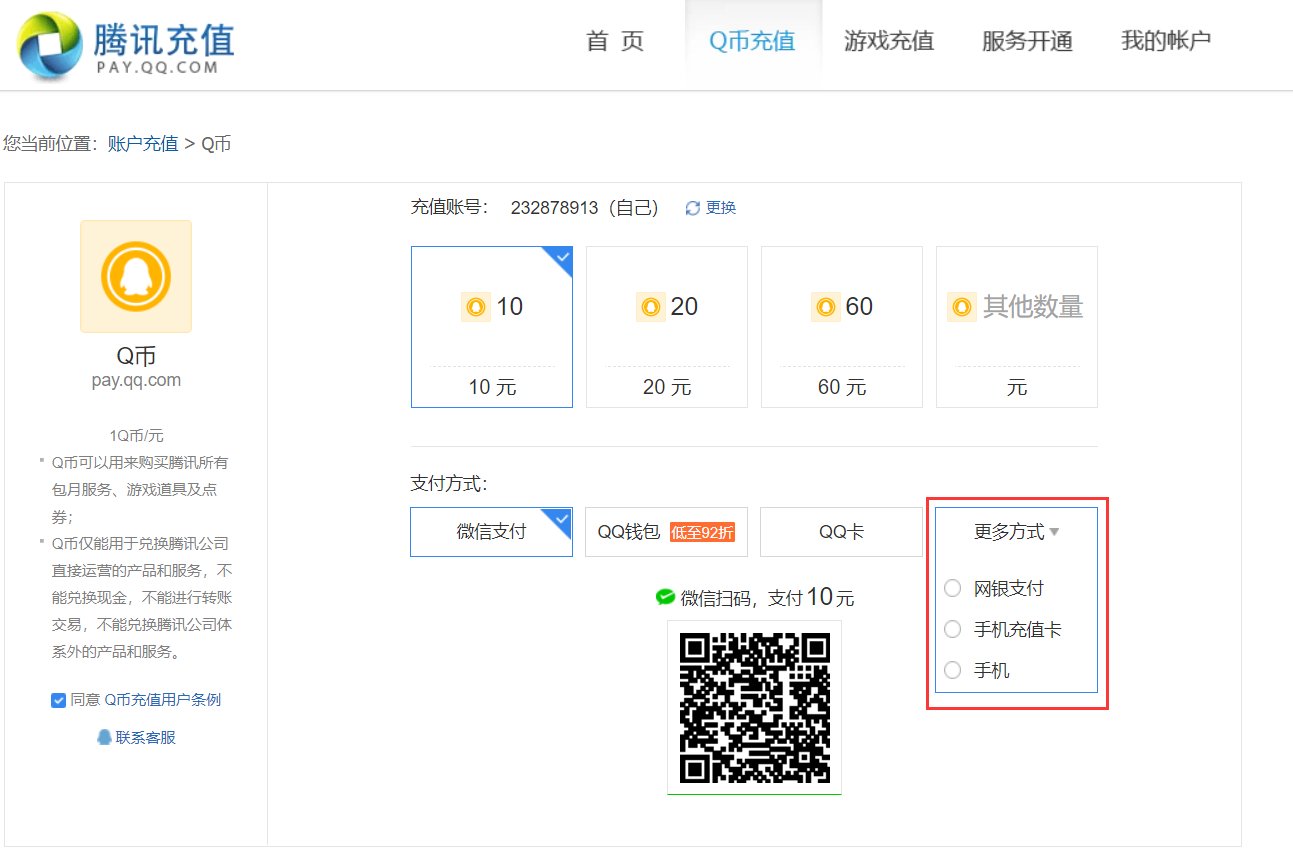Click the coin icon beside 其他数量
1293x853 pixels.
(x=961, y=307)
